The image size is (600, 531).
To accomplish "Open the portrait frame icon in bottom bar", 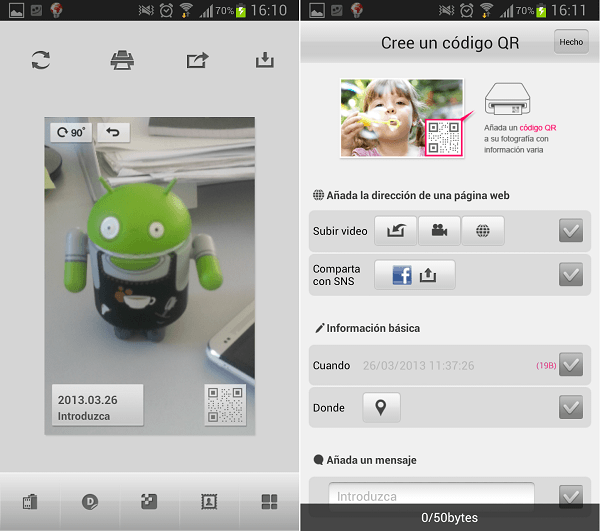I will pyautogui.click(x=209, y=502).
